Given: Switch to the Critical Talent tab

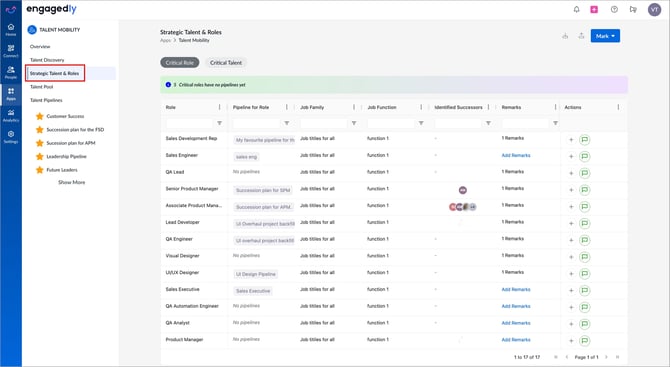Looking at the screenshot, I should click(226, 62).
